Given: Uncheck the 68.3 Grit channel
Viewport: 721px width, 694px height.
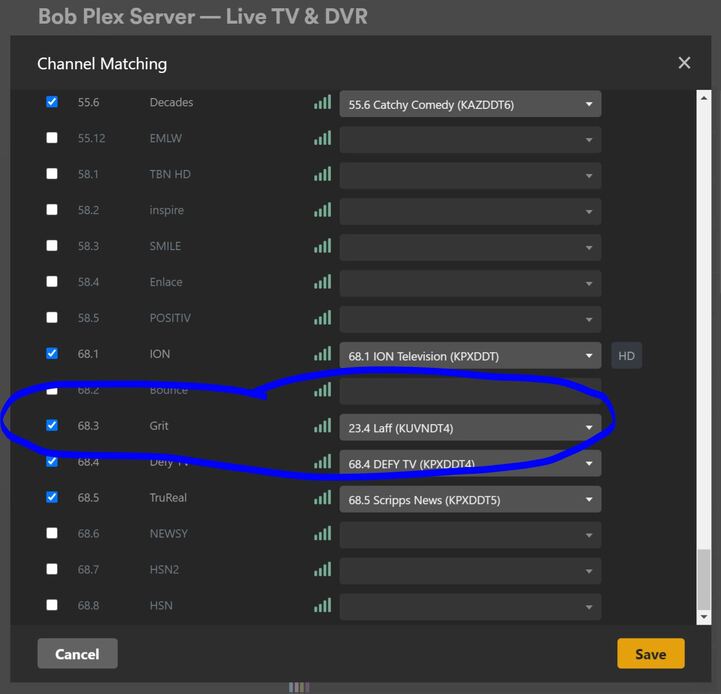Looking at the screenshot, I should pyautogui.click(x=52, y=425).
